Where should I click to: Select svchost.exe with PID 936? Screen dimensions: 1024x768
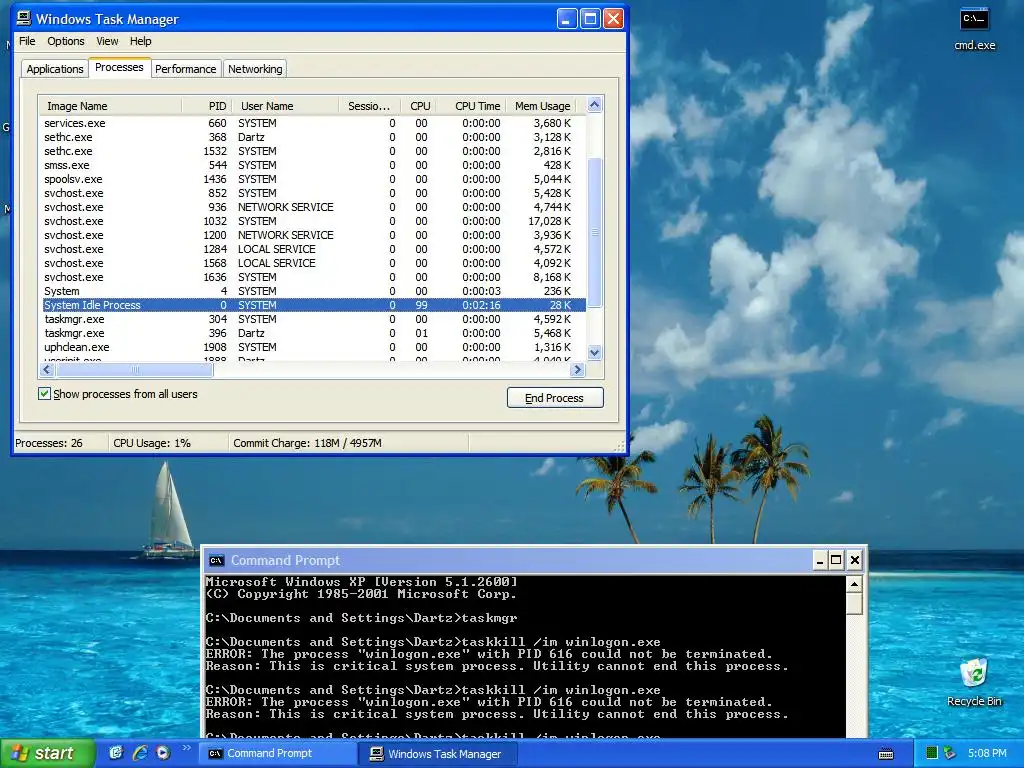coord(312,207)
